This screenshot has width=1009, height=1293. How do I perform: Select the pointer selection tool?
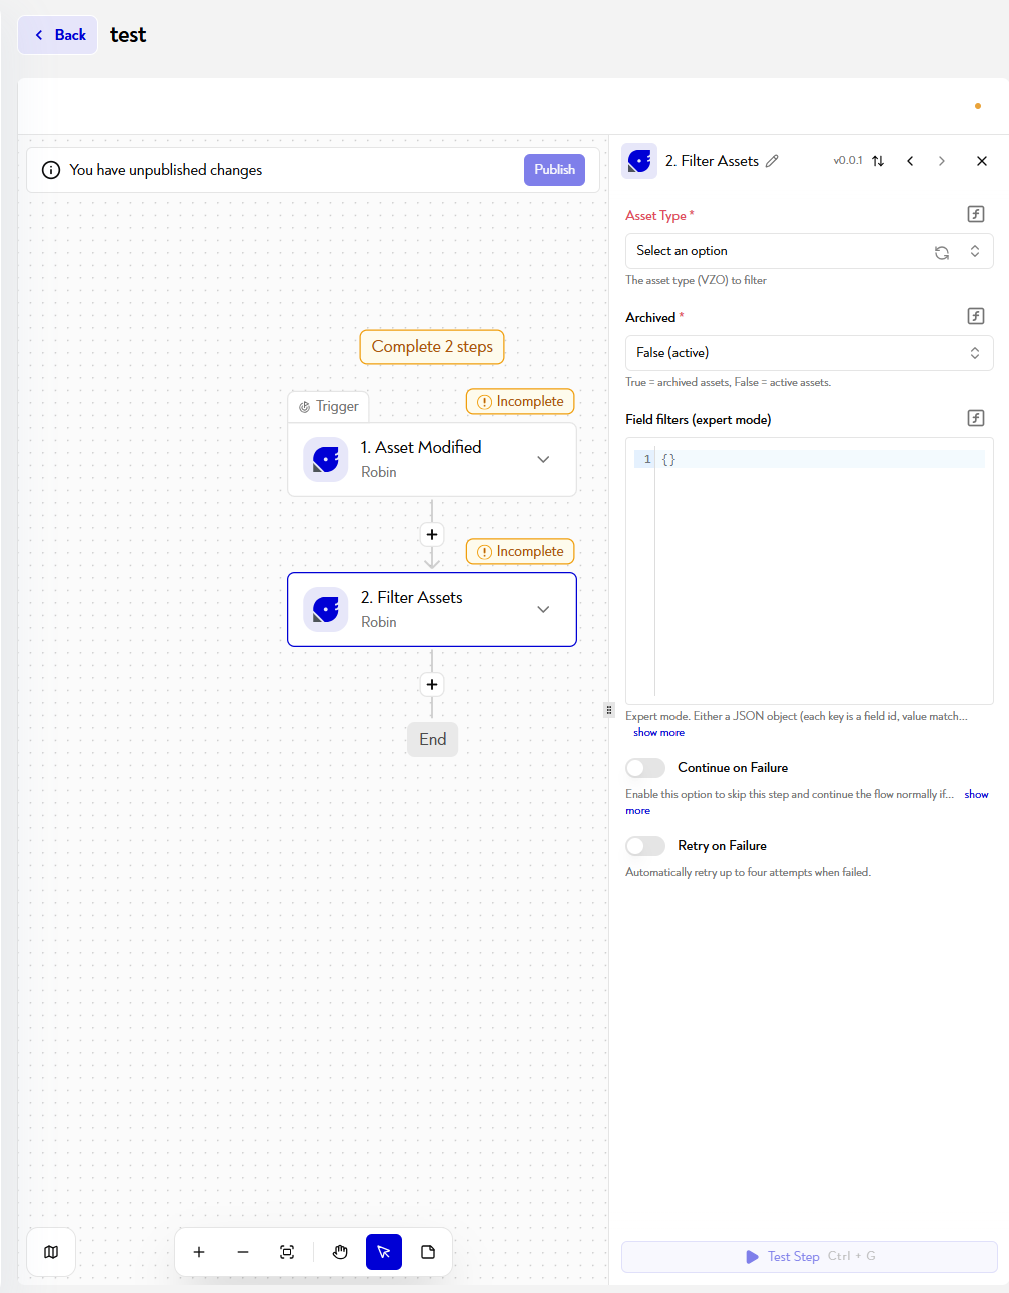tap(384, 1252)
